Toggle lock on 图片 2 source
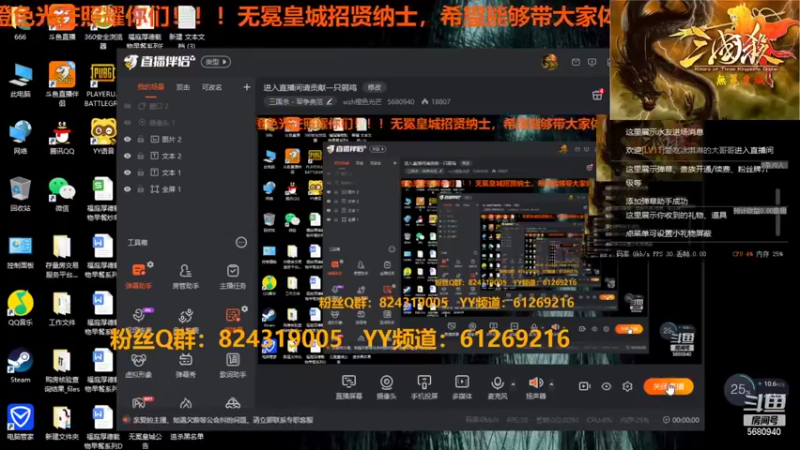Viewport: 800px width, 450px height. pos(140,139)
